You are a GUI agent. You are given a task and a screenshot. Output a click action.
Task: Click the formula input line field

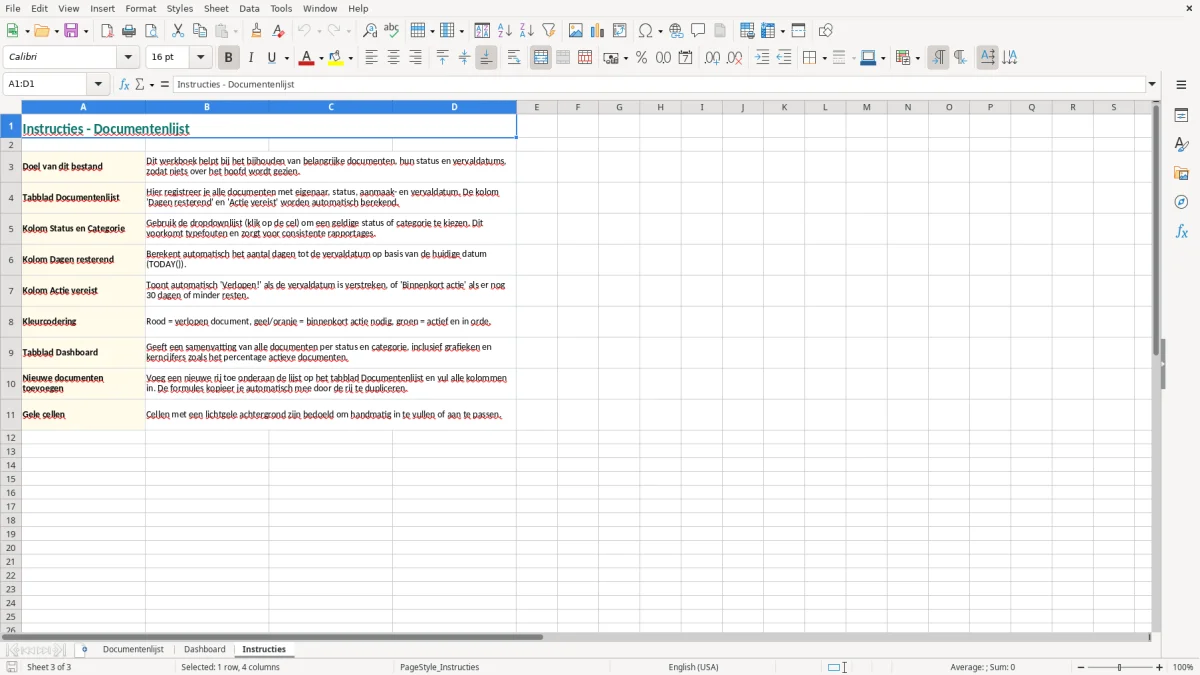point(658,85)
